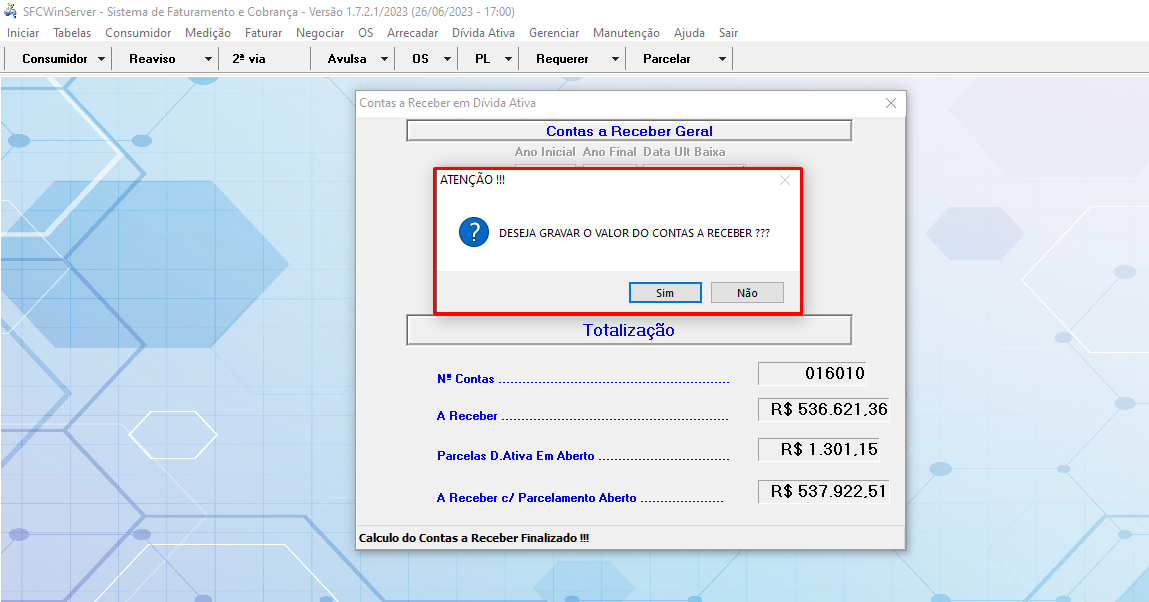
Task: Select the A Receber total value field
Action: coord(823,409)
